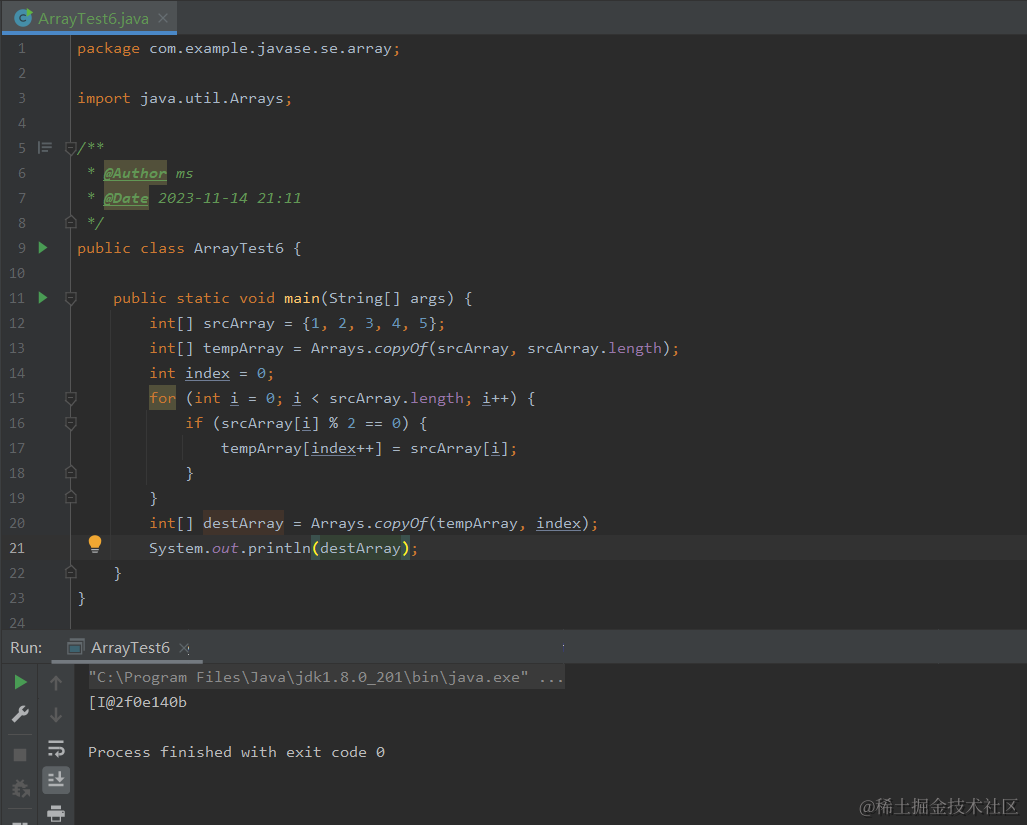
Task: Fold the for loop at line 15
Action: pyautogui.click(x=71, y=398)
